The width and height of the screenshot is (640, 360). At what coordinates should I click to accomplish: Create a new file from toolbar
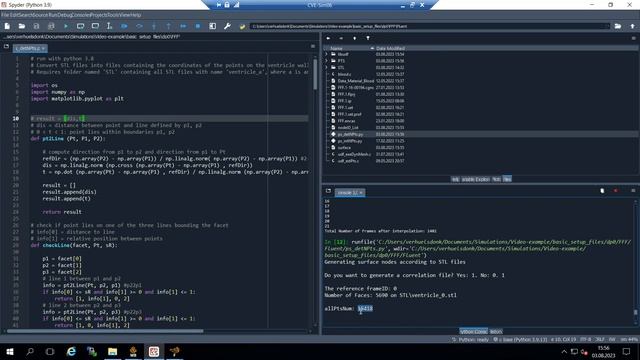pos(7,26)
